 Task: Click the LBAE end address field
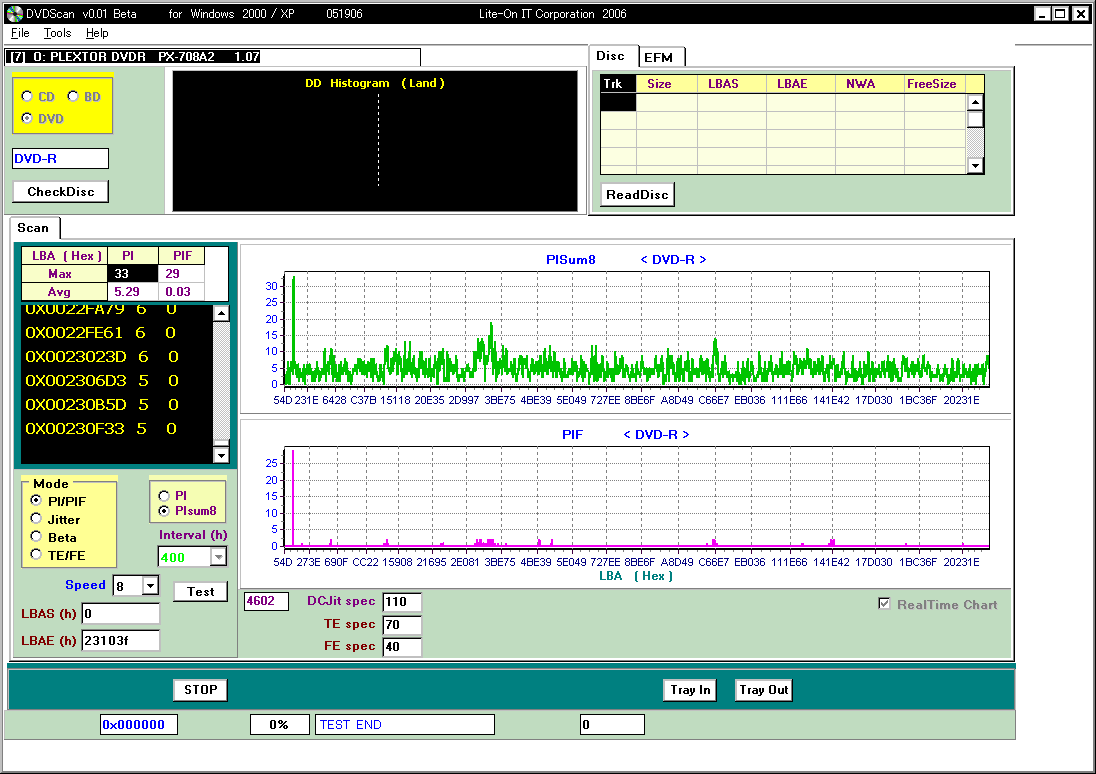tap(120, 641)
